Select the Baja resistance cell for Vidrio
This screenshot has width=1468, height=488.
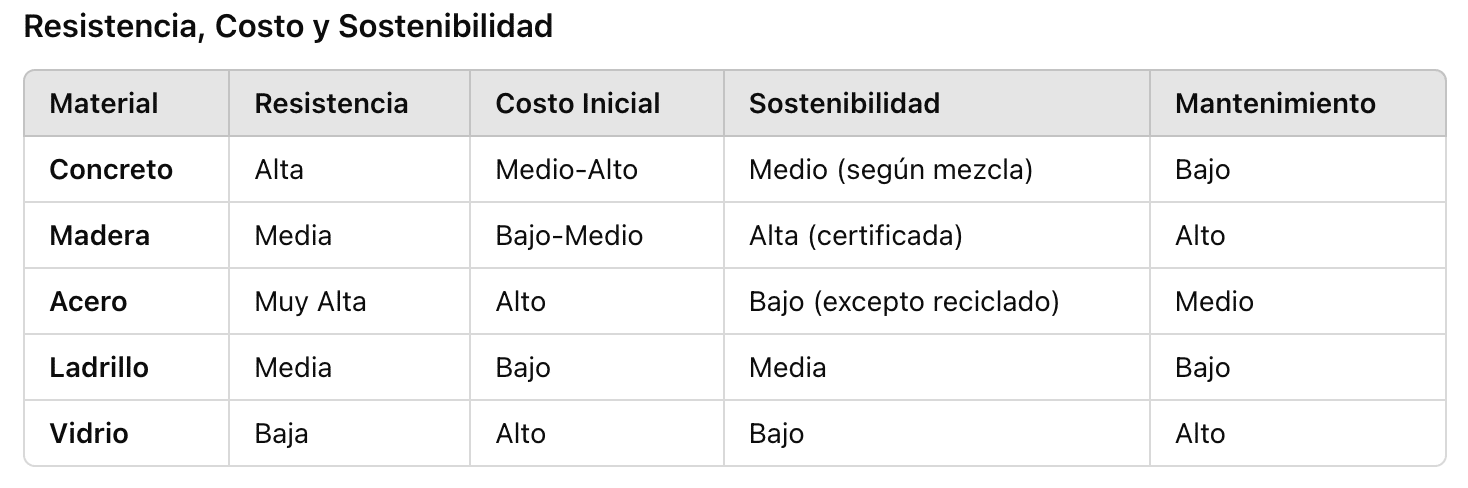(x=281, y=434)
